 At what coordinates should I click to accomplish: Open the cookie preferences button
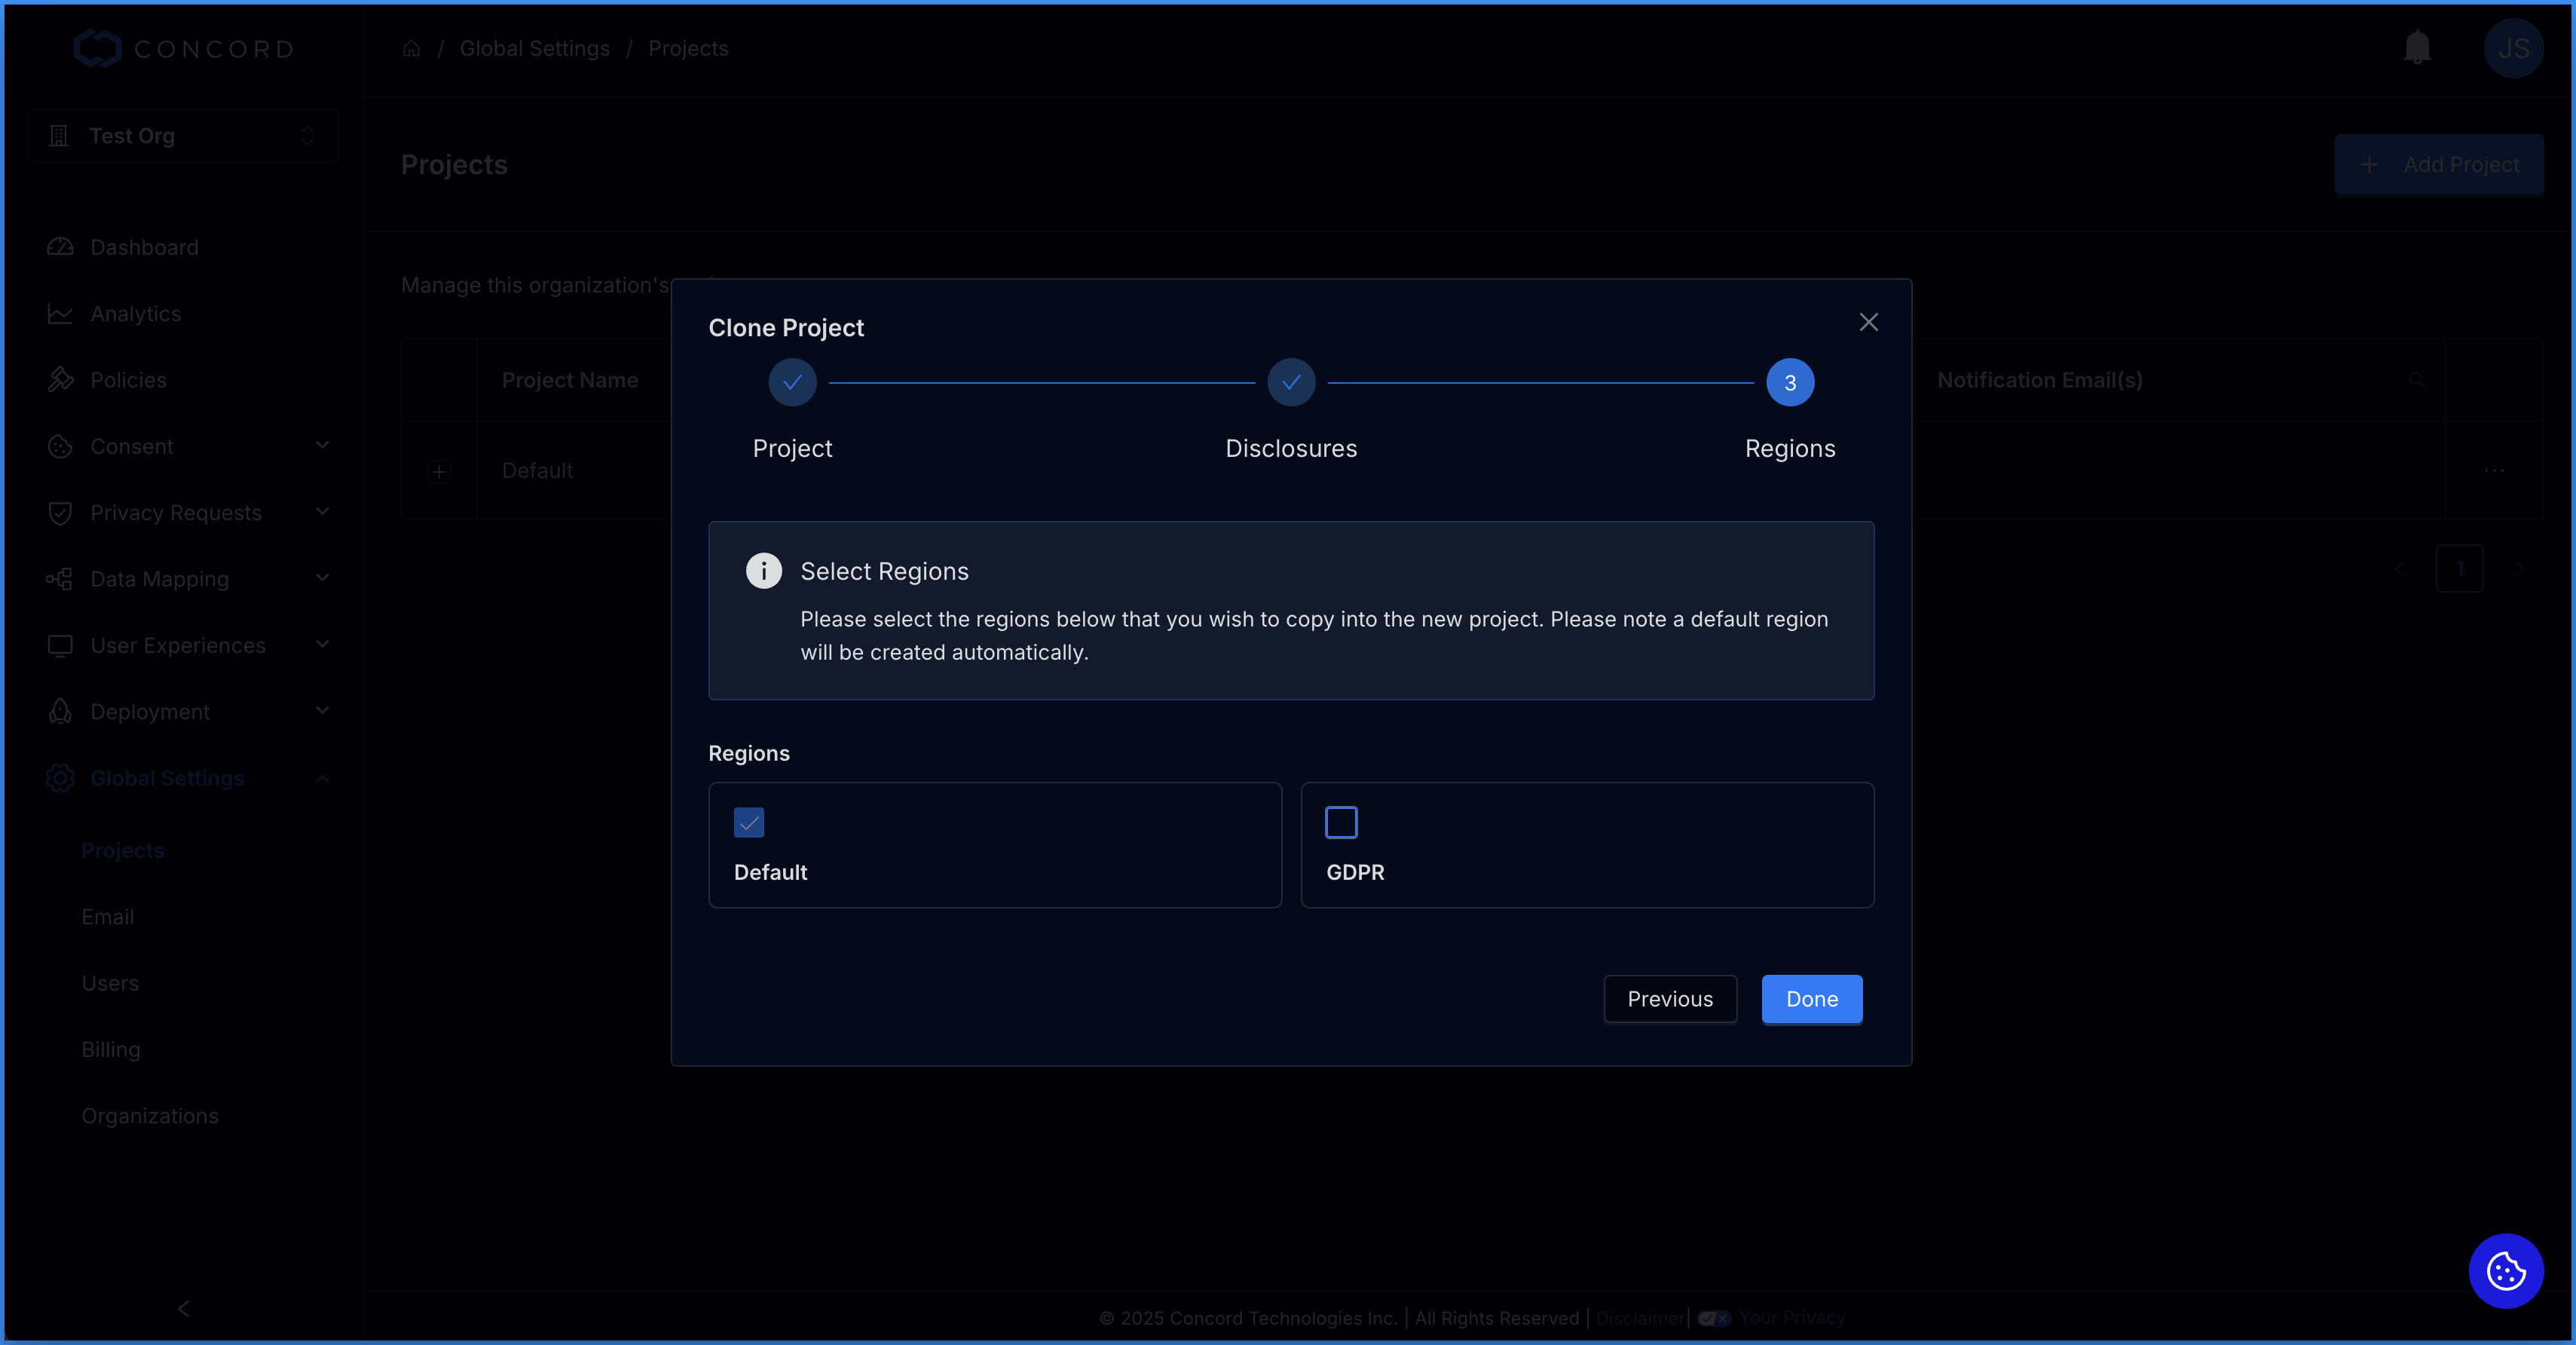[x=2506, y=1271]
